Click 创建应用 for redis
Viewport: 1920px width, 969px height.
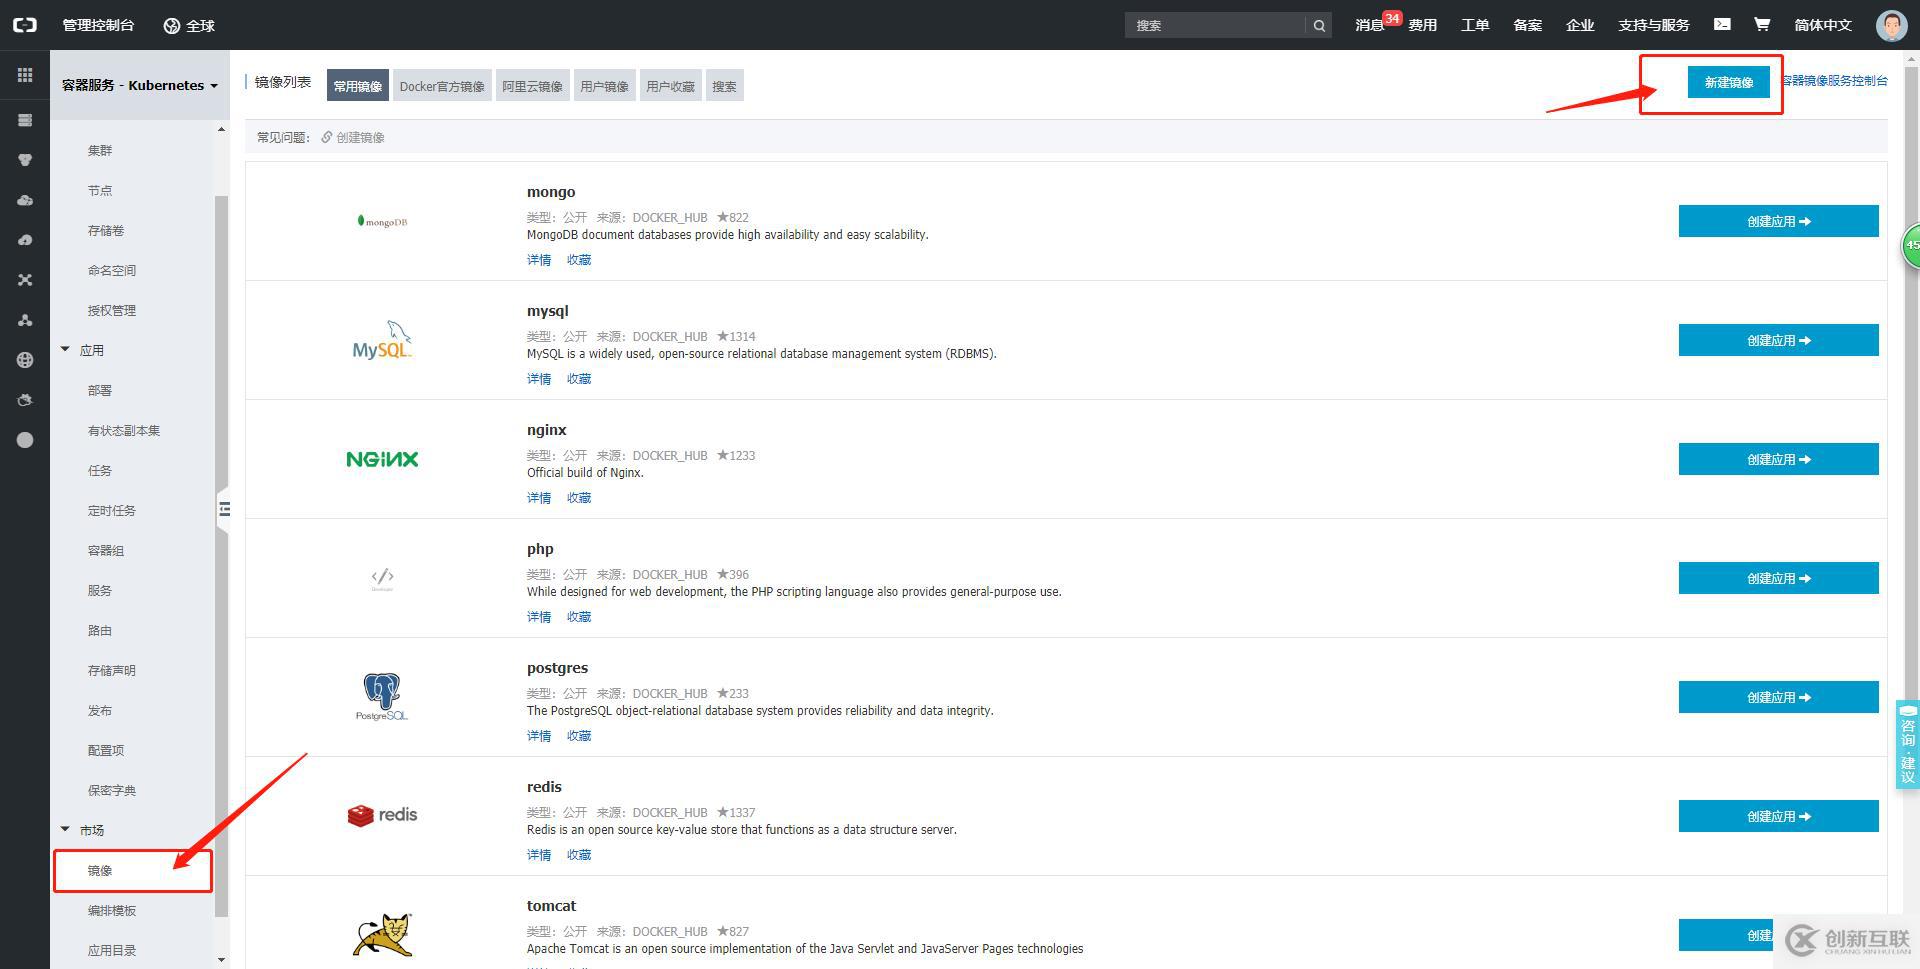tap(1778, 816)
